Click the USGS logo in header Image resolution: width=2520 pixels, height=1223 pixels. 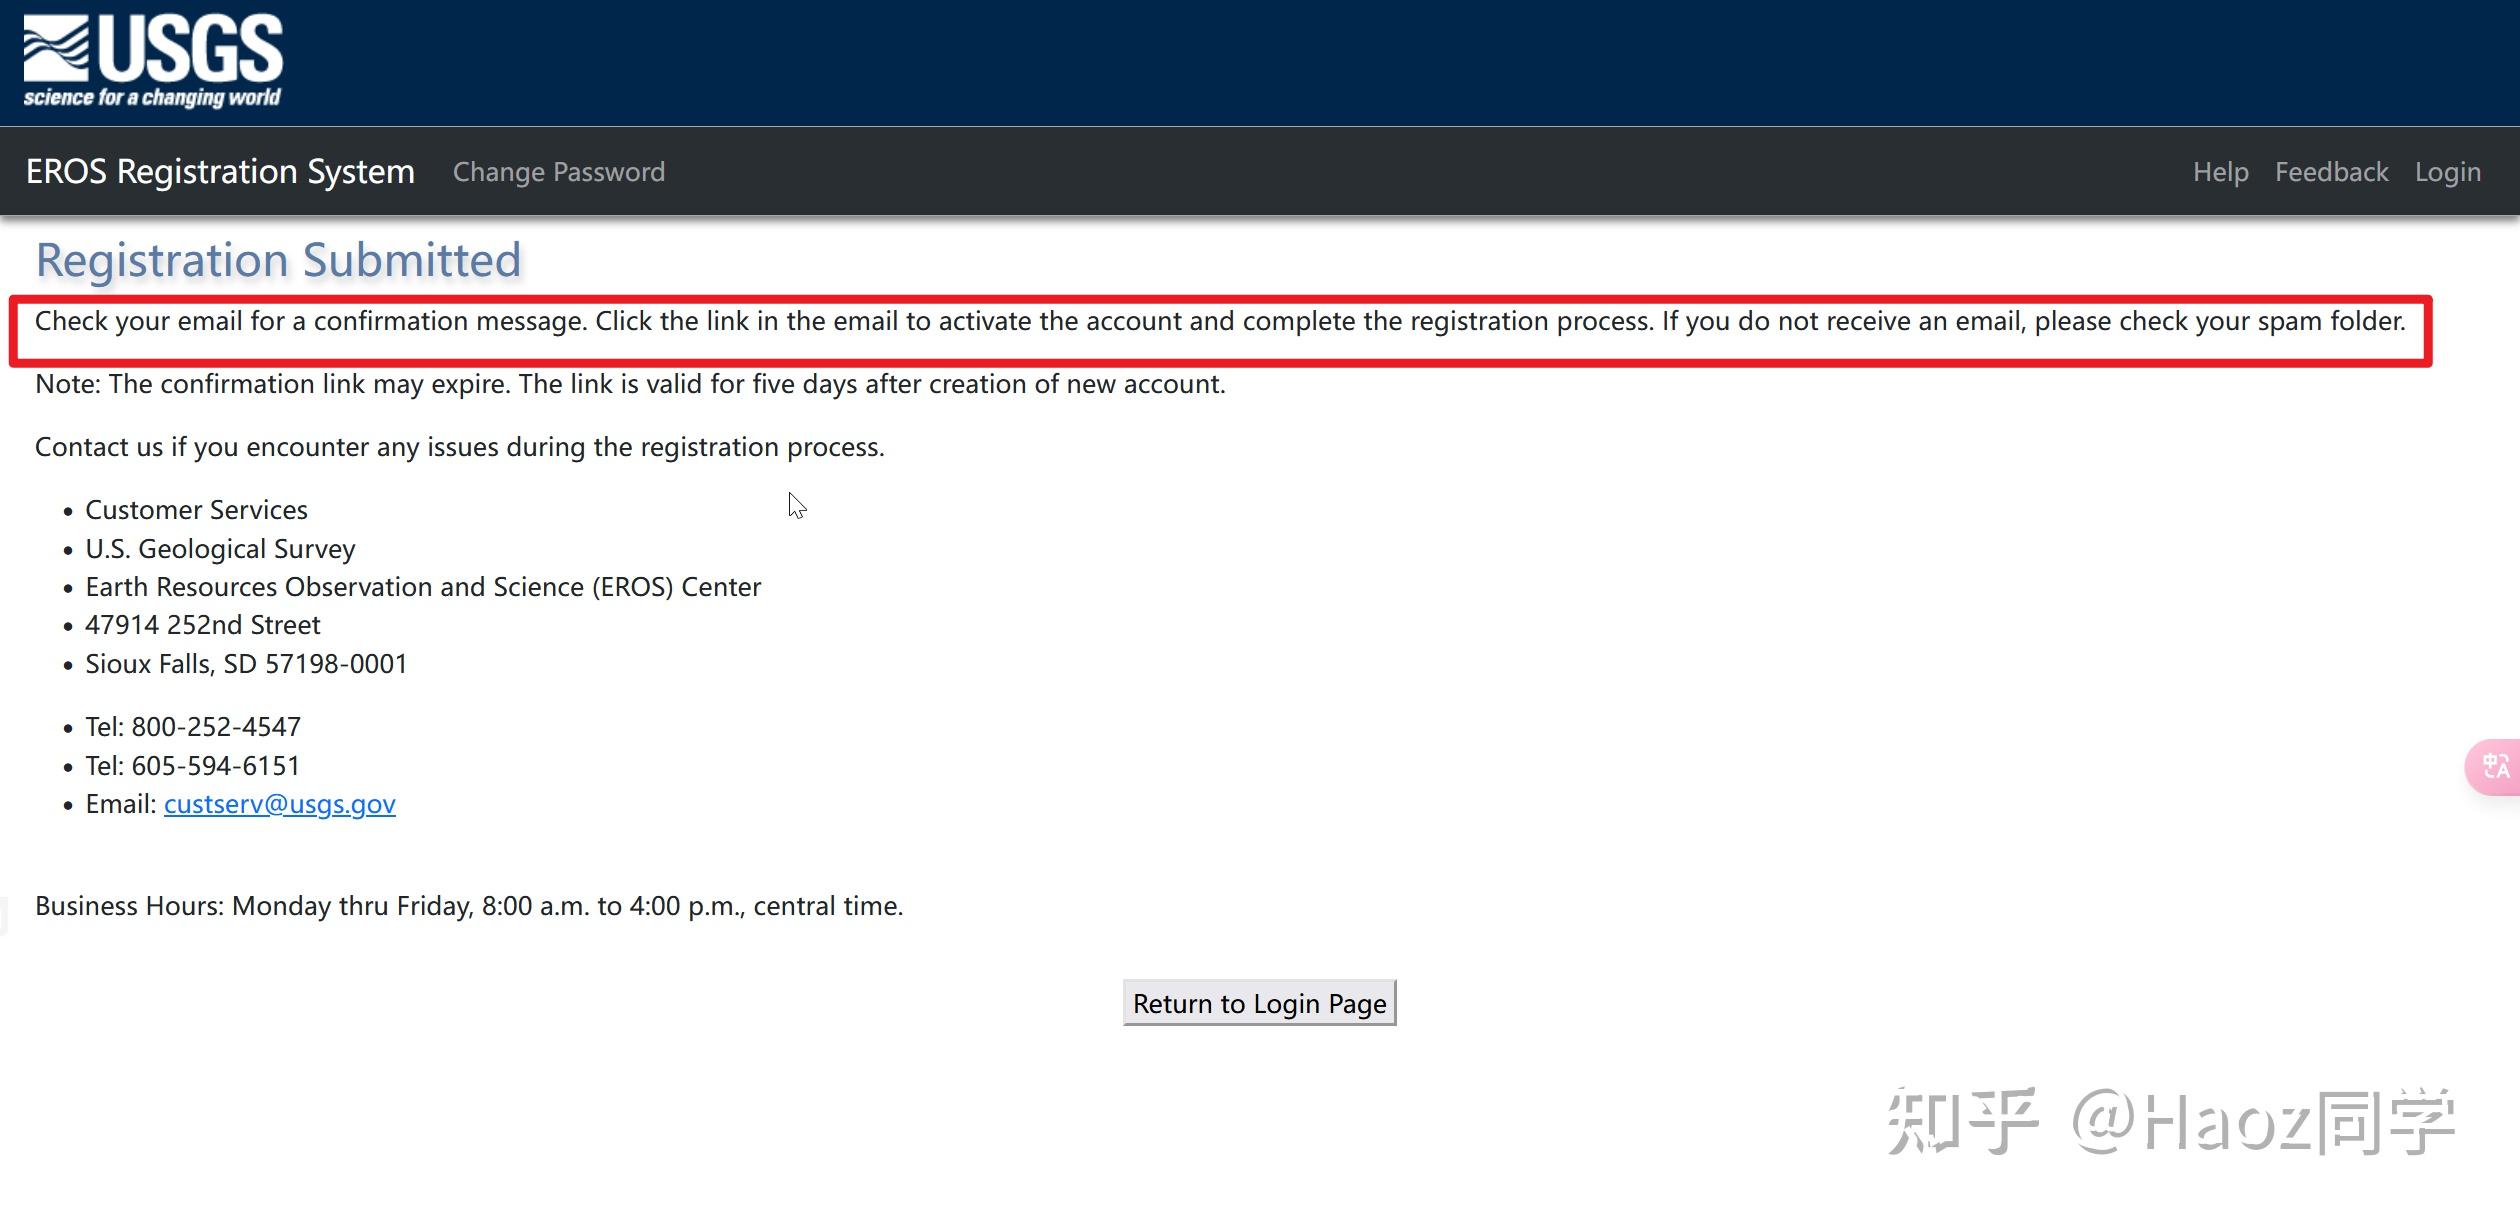(153, 60)
